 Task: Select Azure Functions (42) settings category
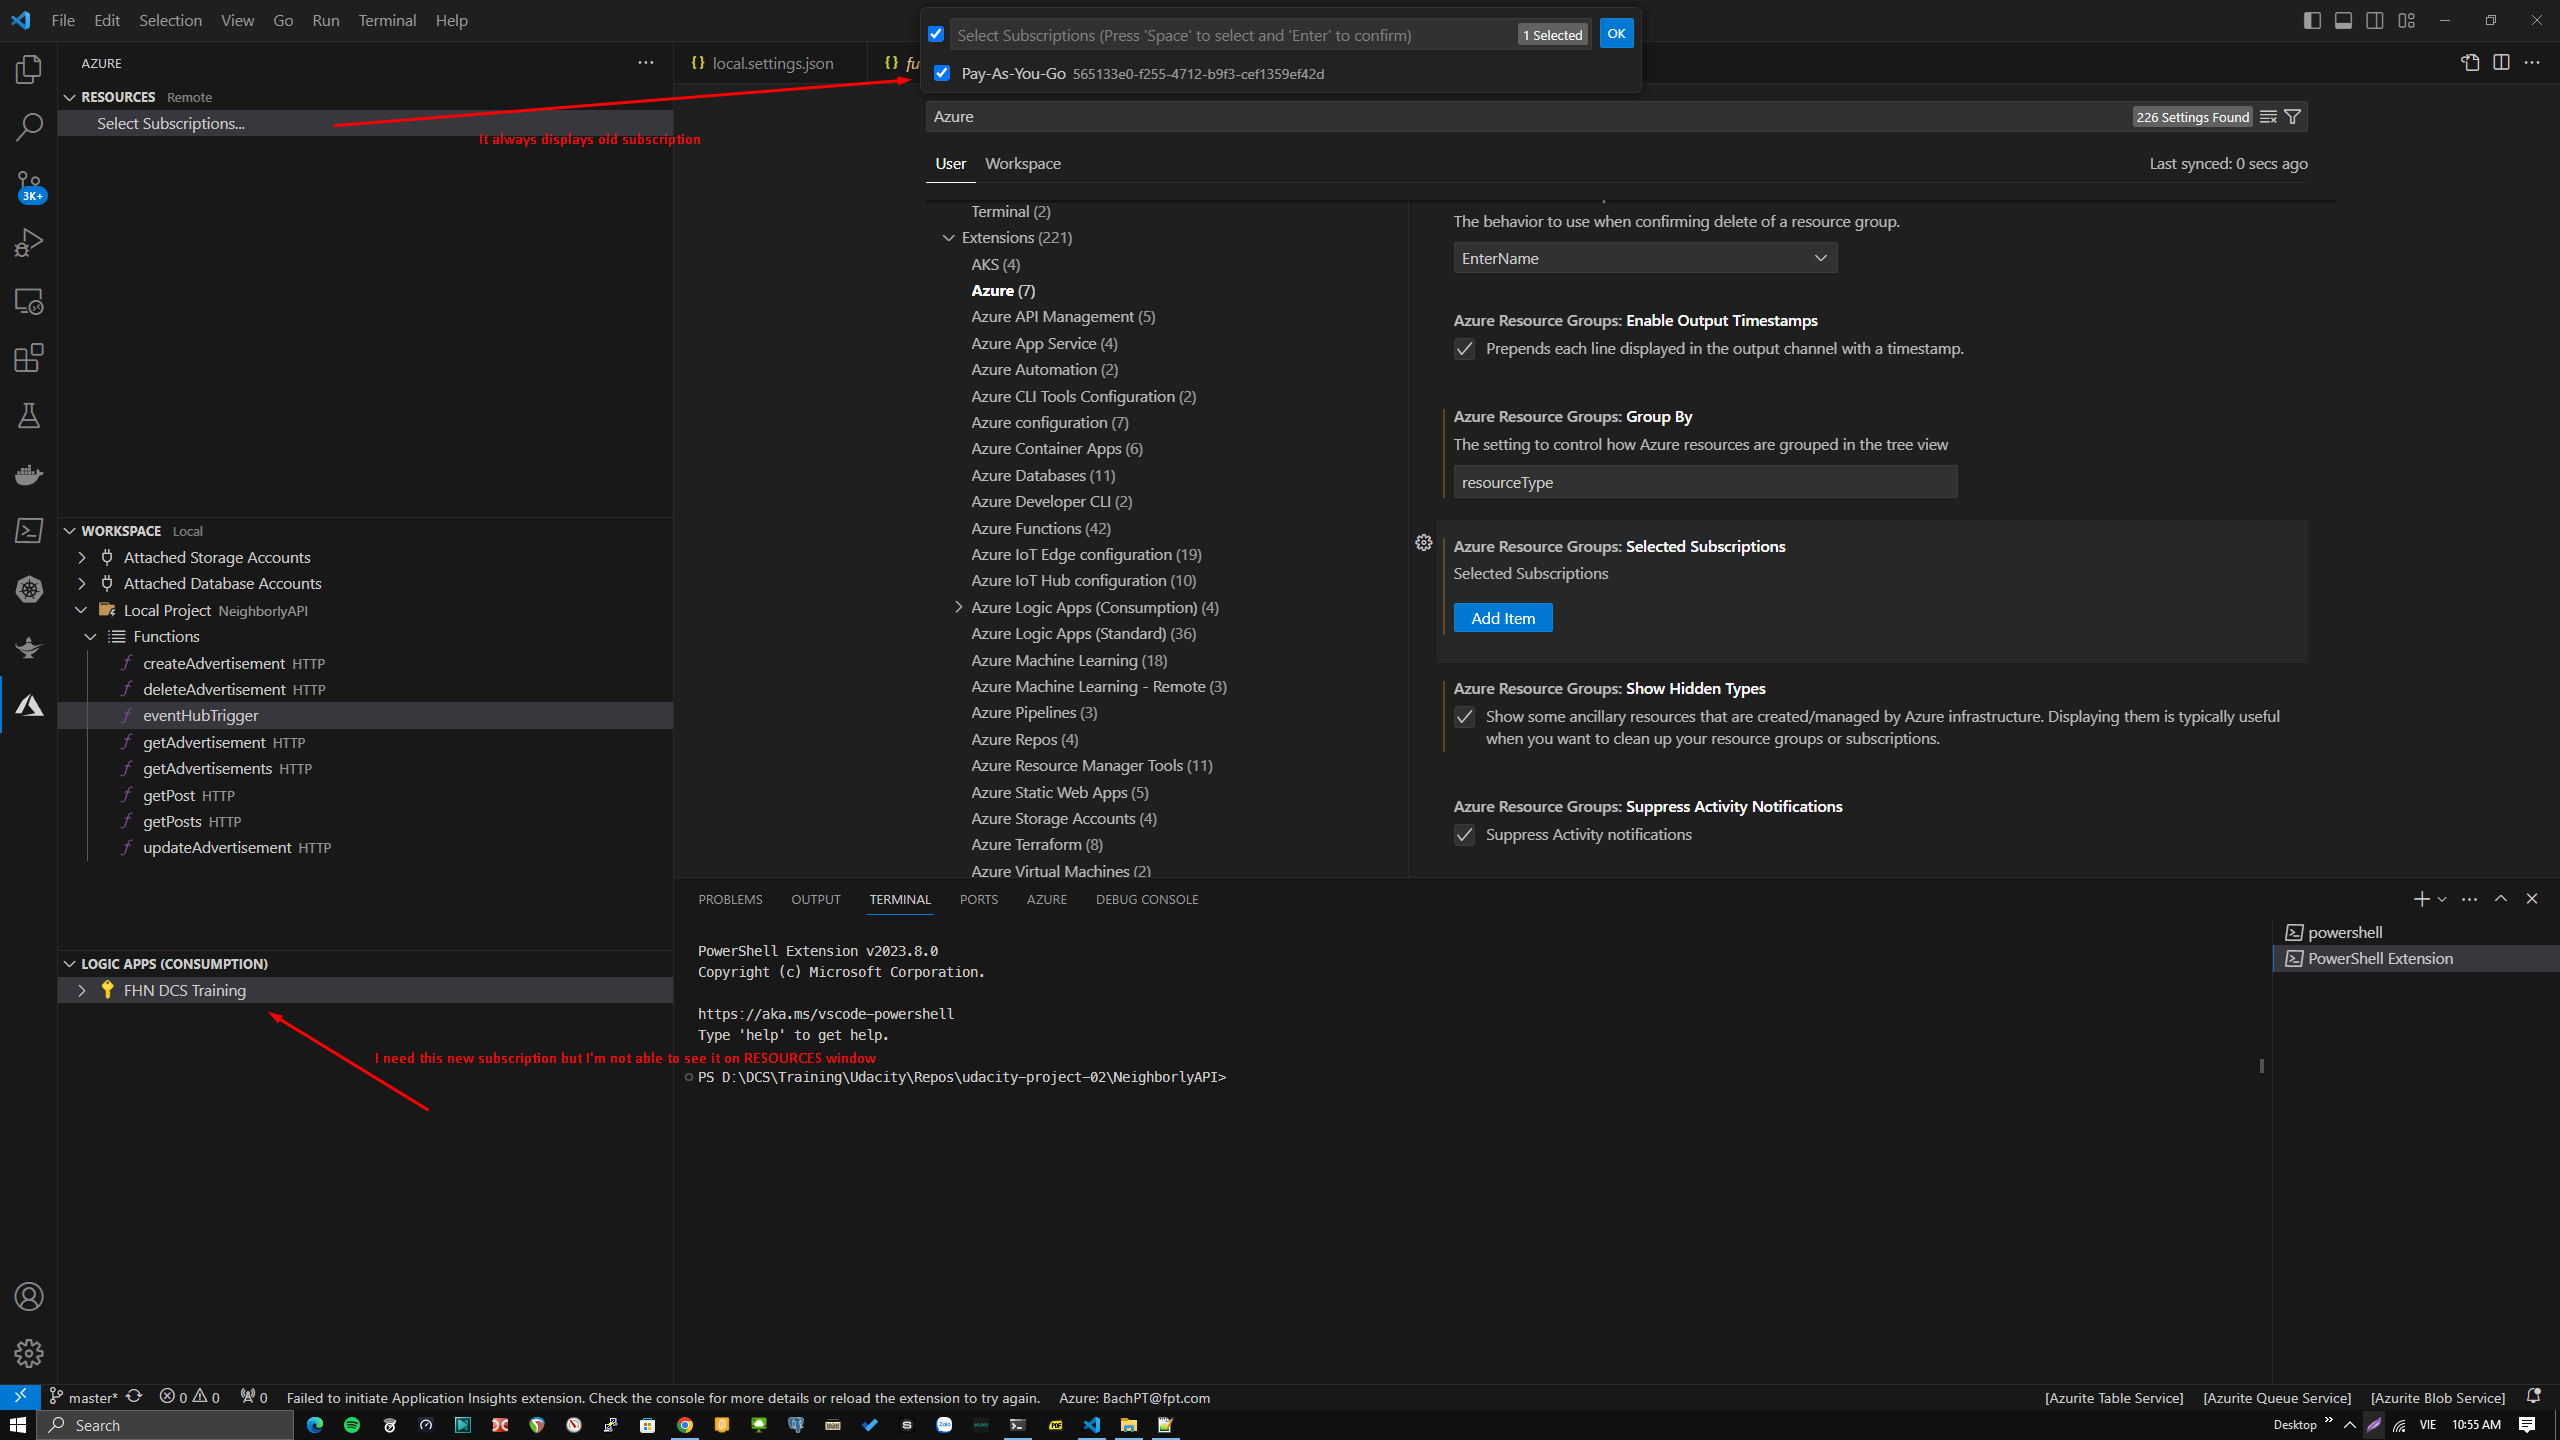point(1040,528)
